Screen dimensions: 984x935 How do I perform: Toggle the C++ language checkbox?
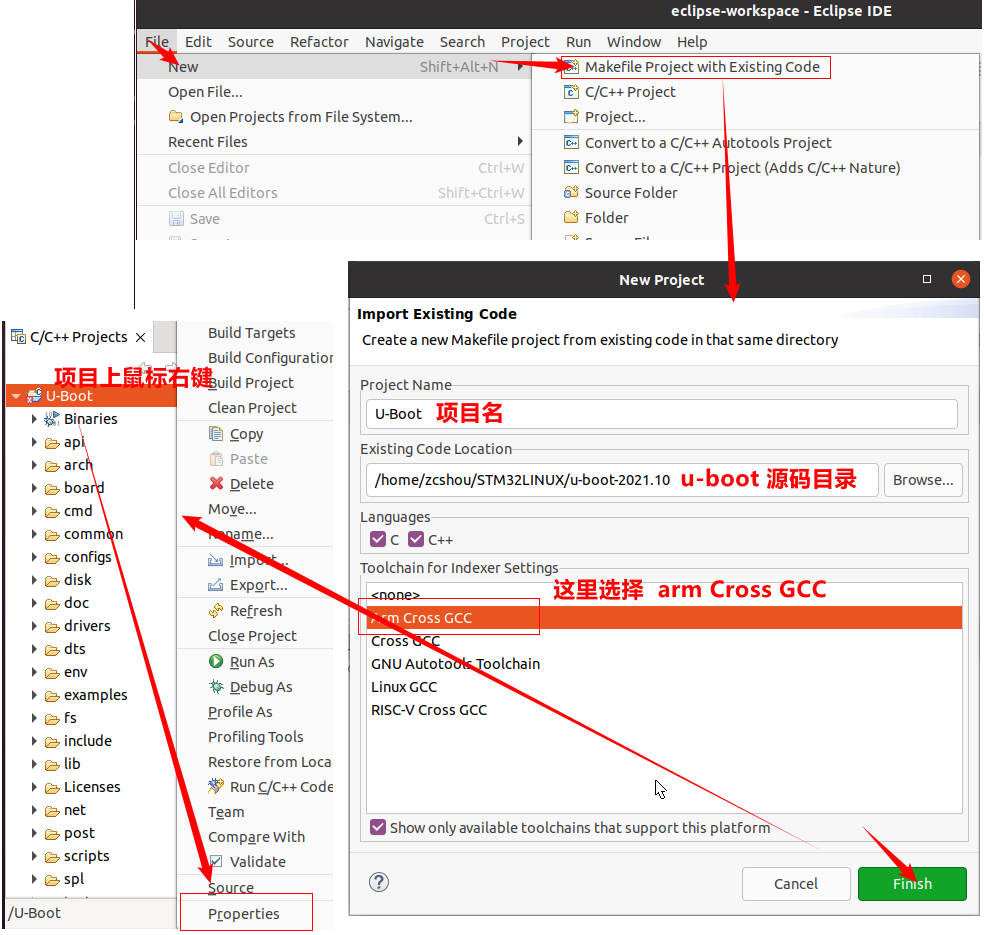(416, 539)
